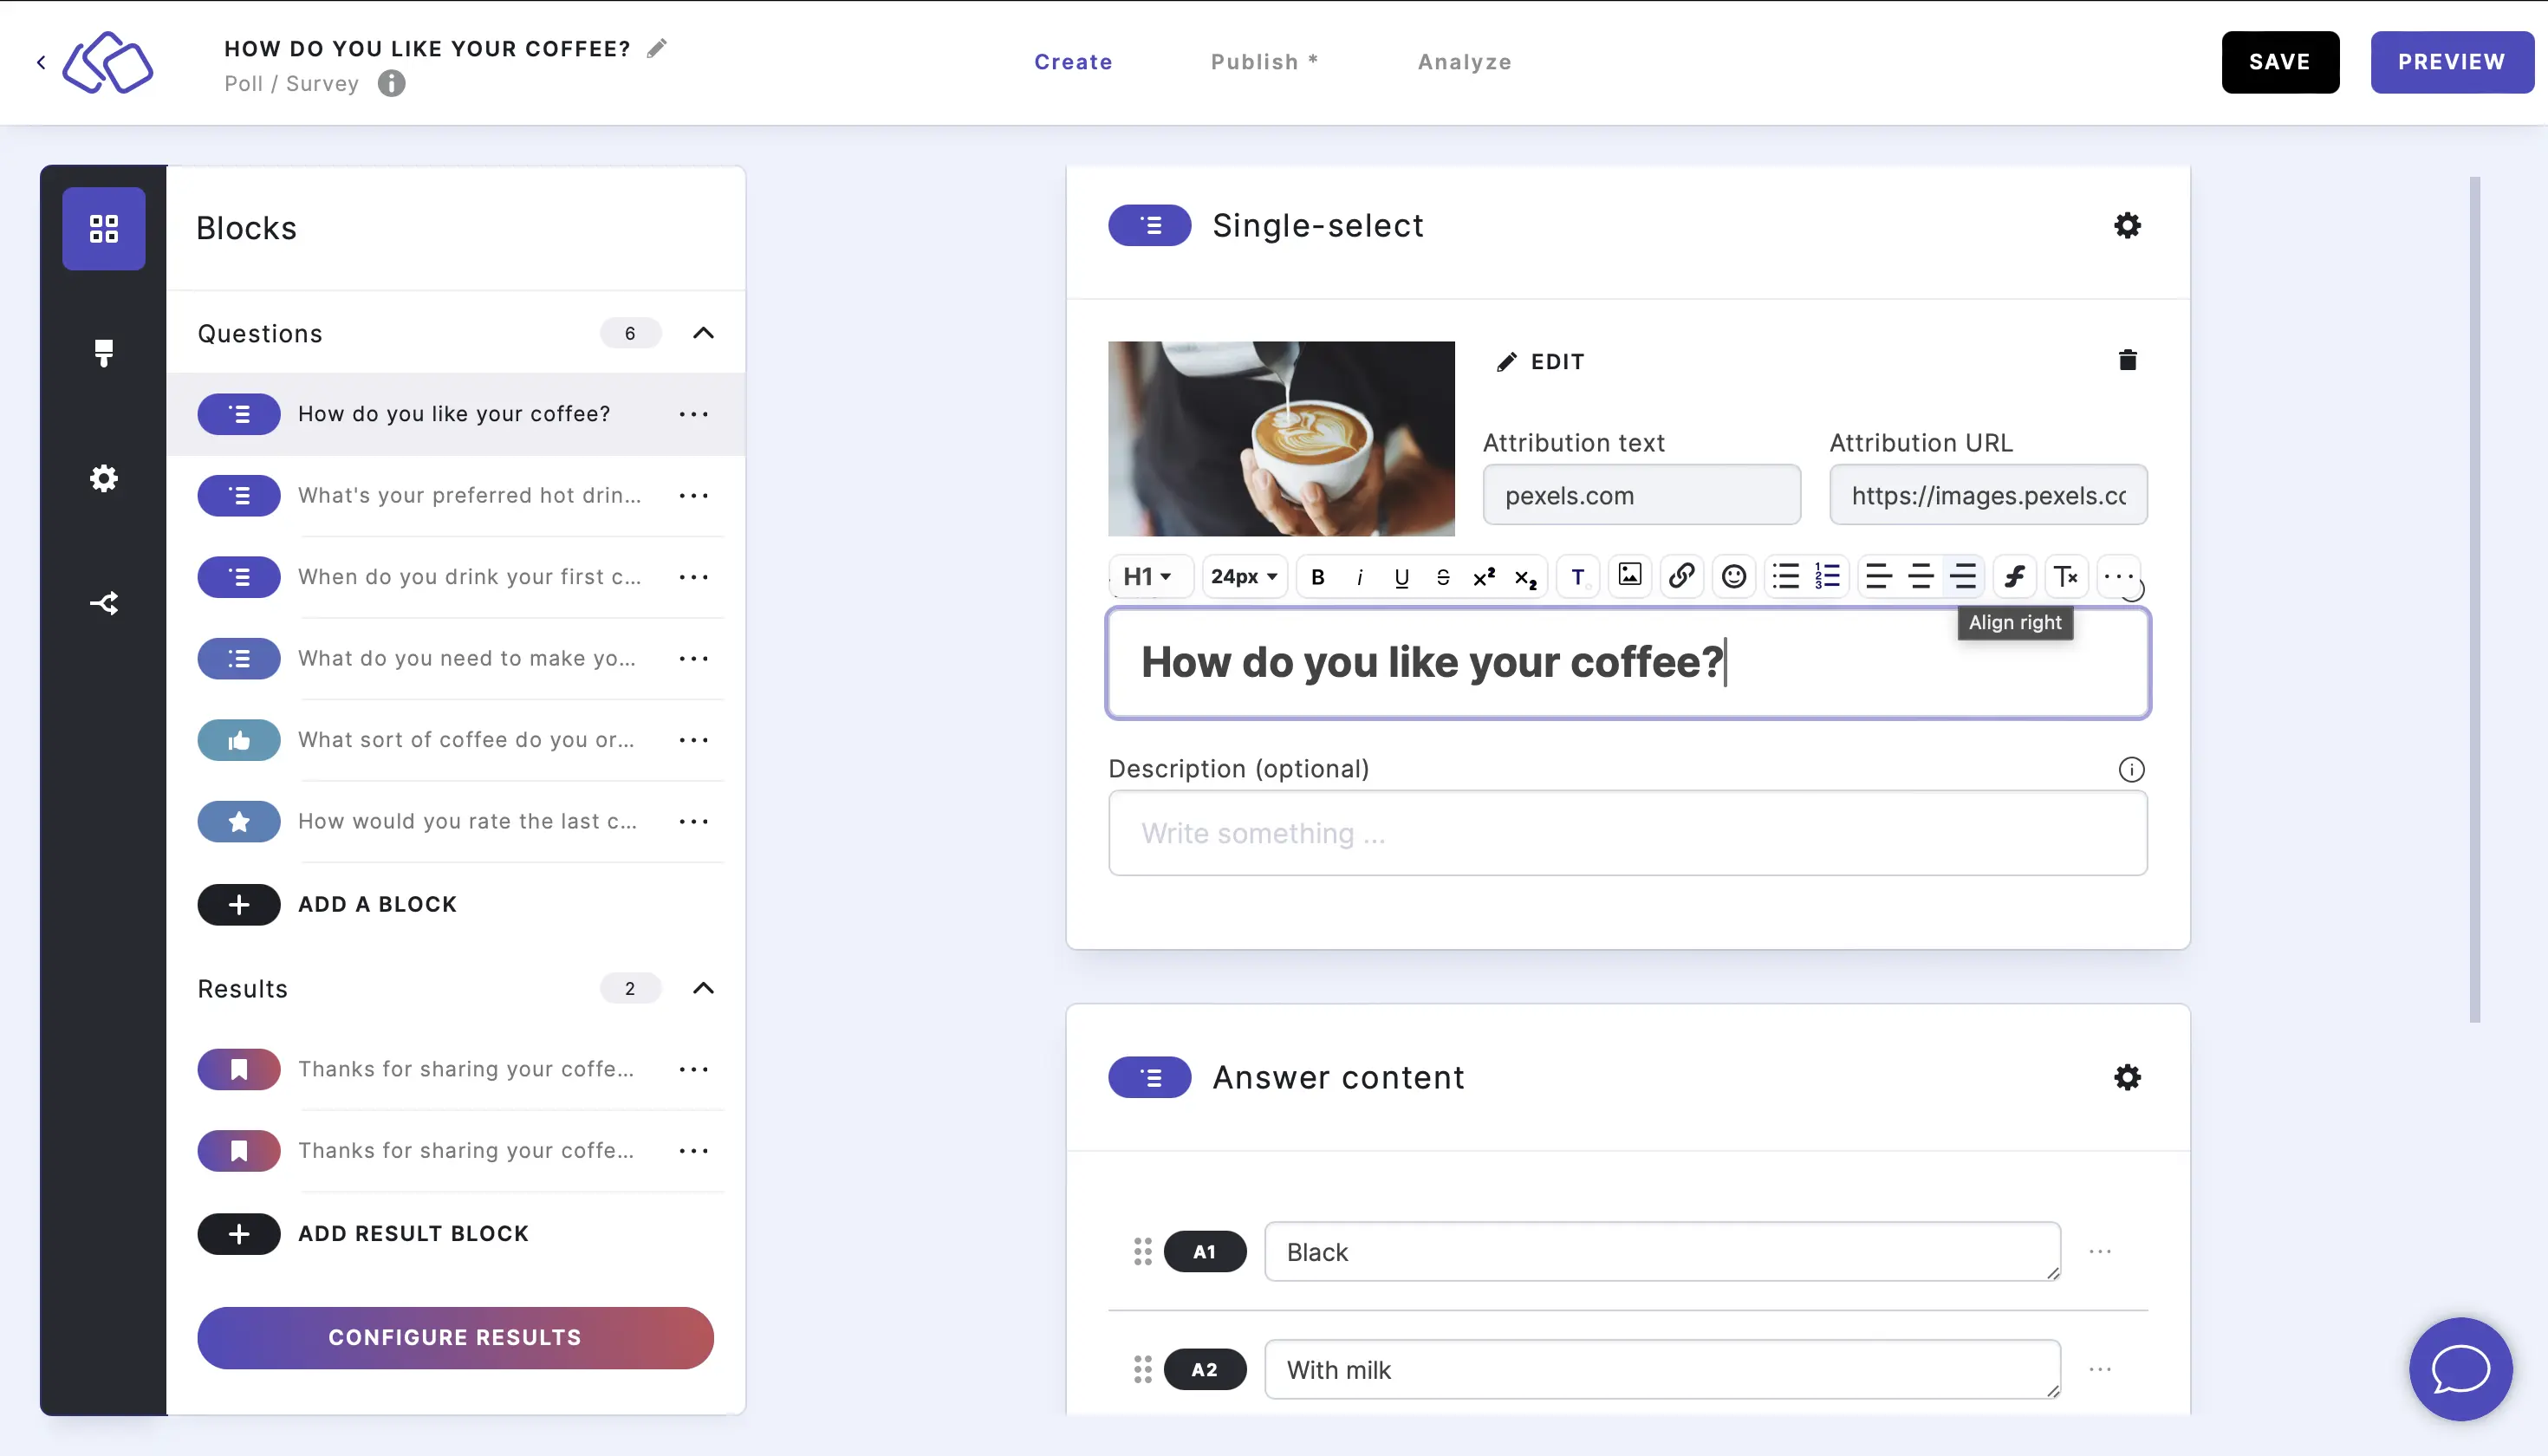Click the bold formatting icon

[x=1317, y=575]
